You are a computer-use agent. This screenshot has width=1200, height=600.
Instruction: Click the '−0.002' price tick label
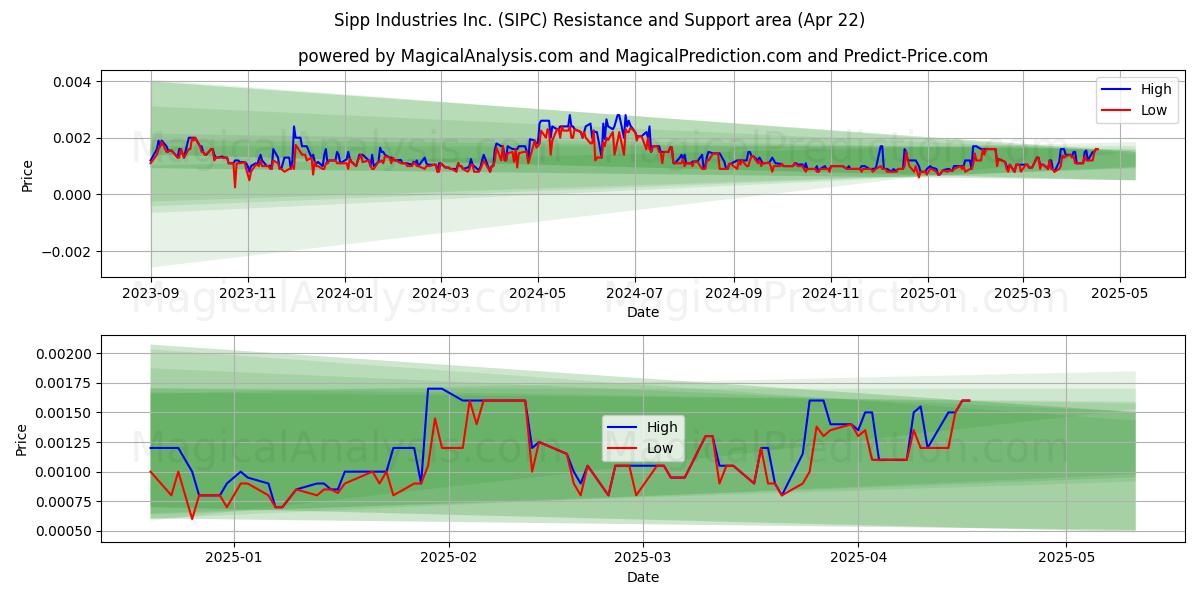(x=66, y=252)
